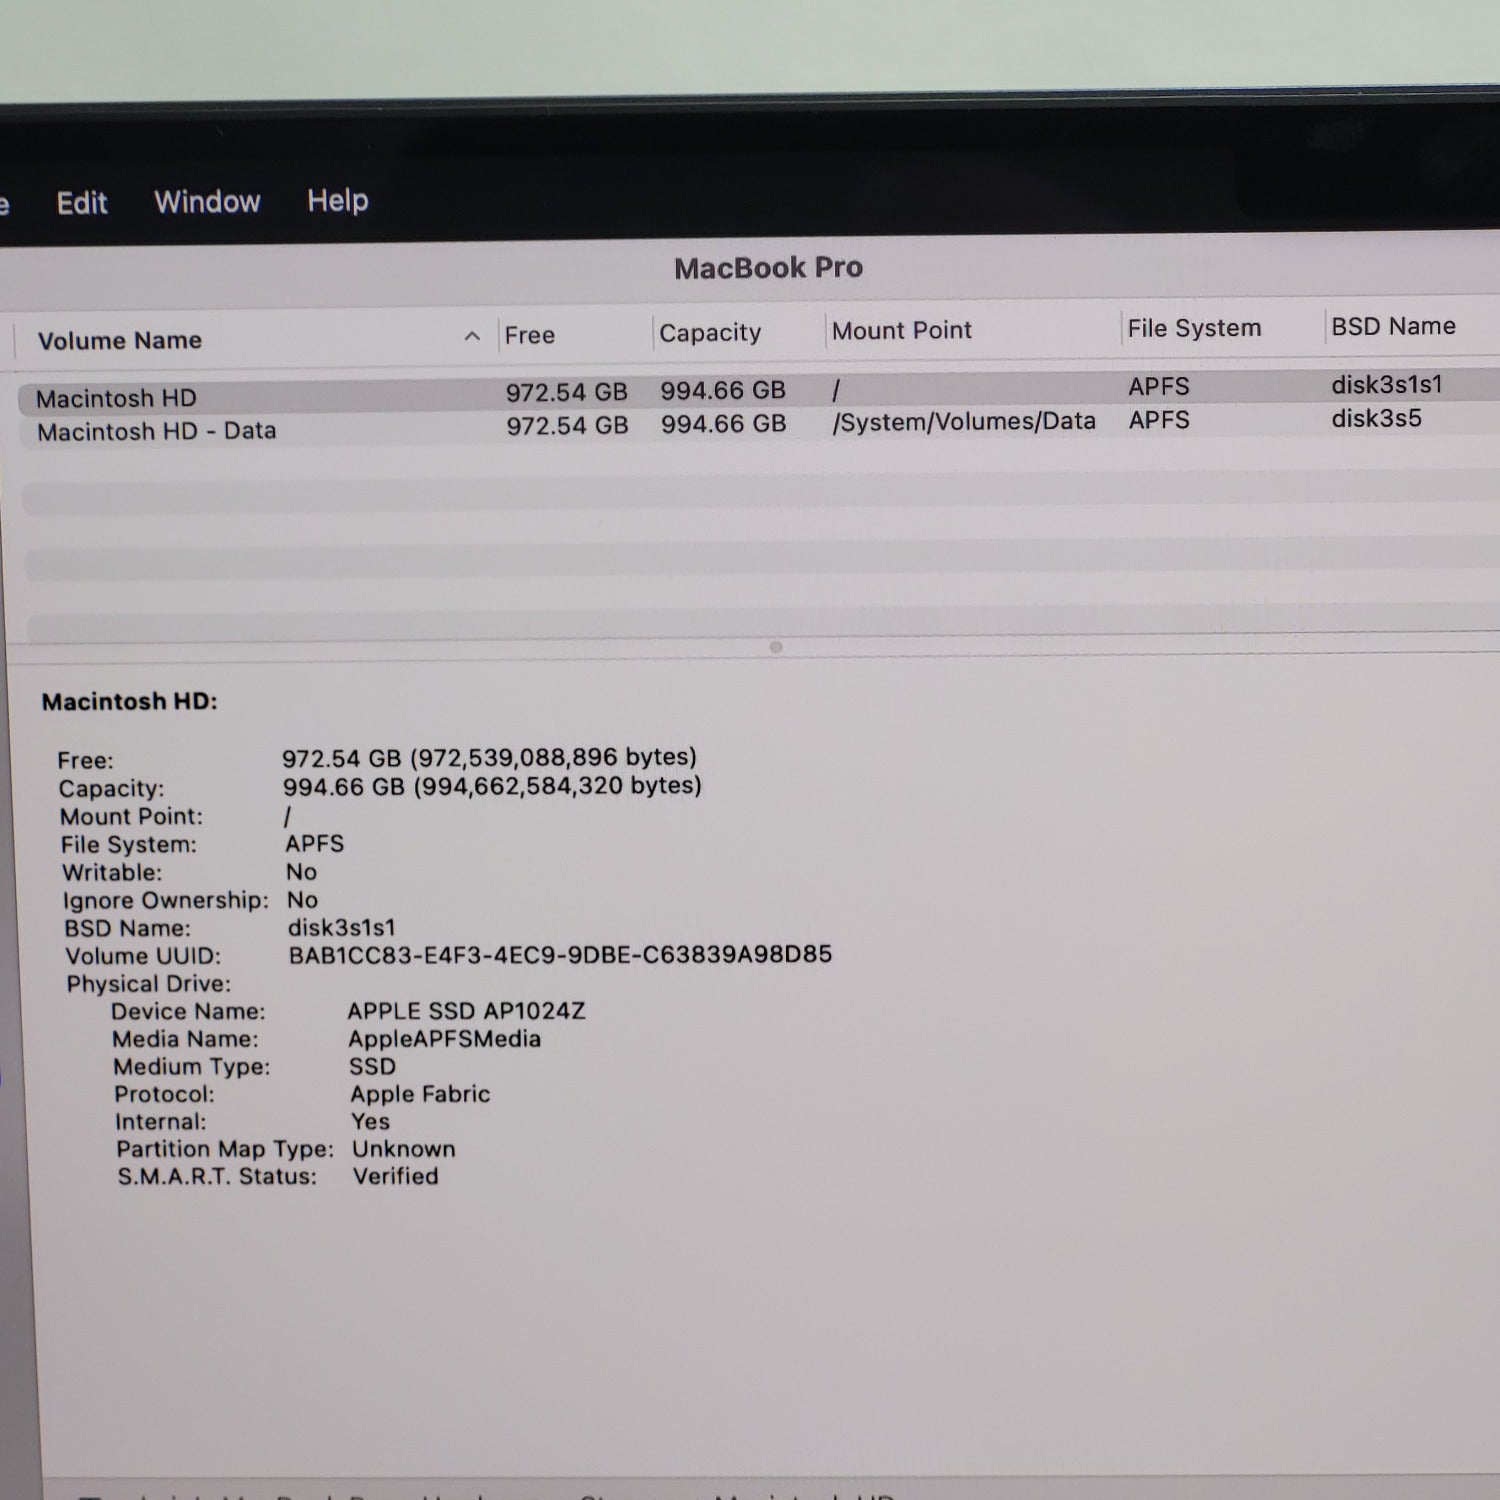Viewport: 1500px width, 1500px height.
Task: Click the sort arrow in Volume Name header
Action: 472,337
